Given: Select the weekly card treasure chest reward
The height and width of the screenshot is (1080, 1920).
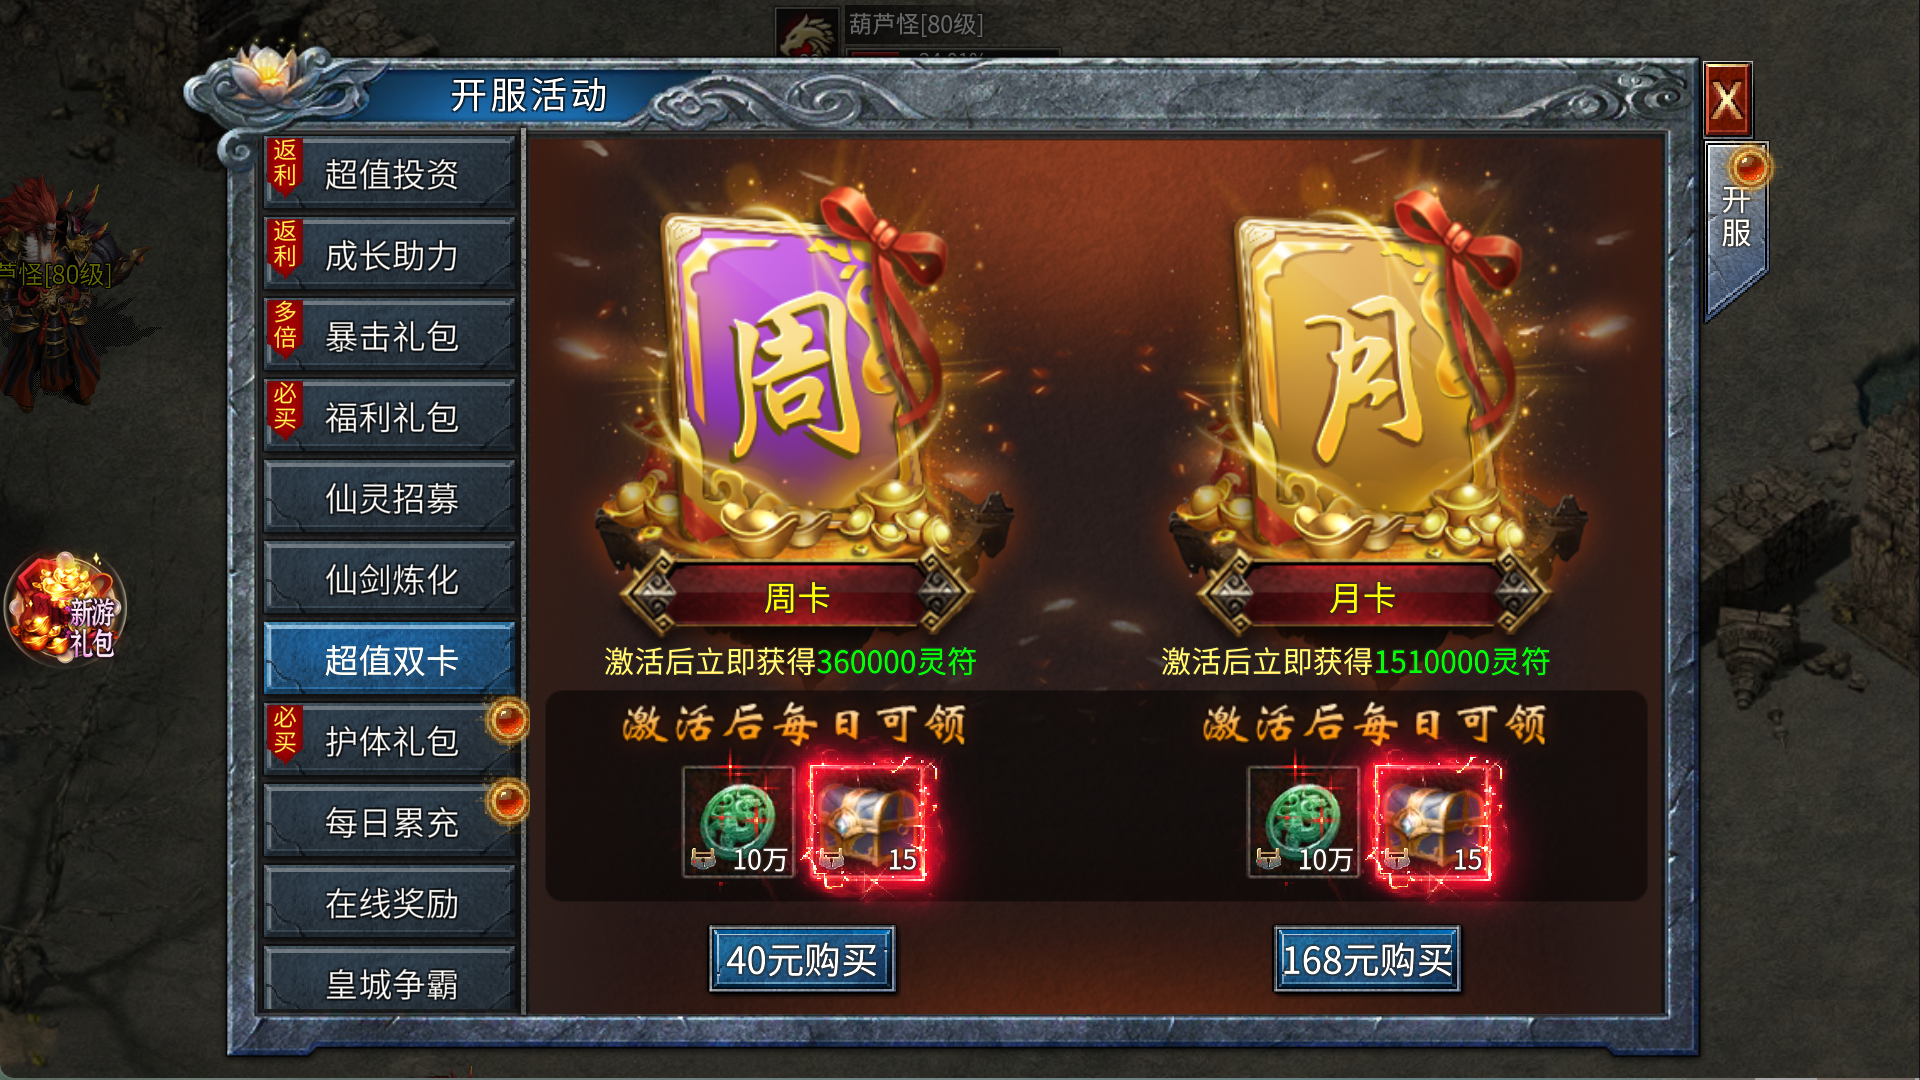Looking at the screenshot, I should pos(868,822).
